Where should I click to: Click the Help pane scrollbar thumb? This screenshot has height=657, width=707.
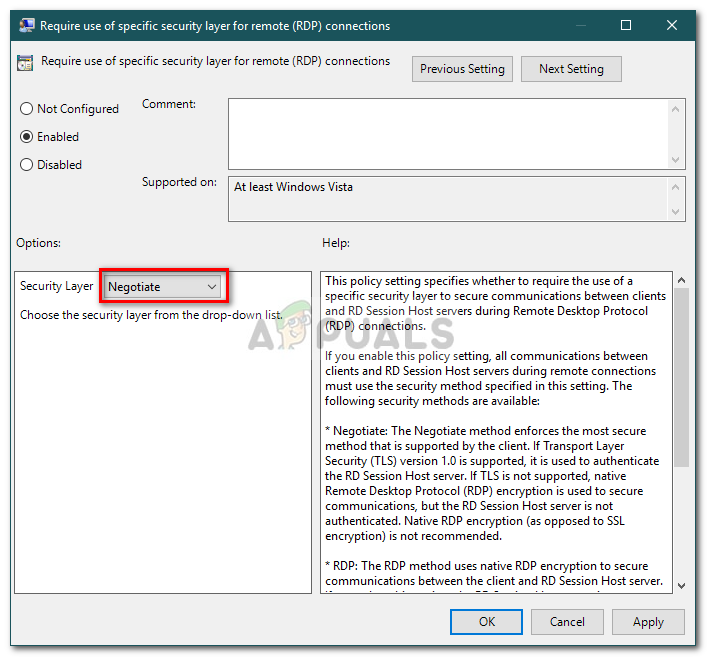(x=681, y=377)
